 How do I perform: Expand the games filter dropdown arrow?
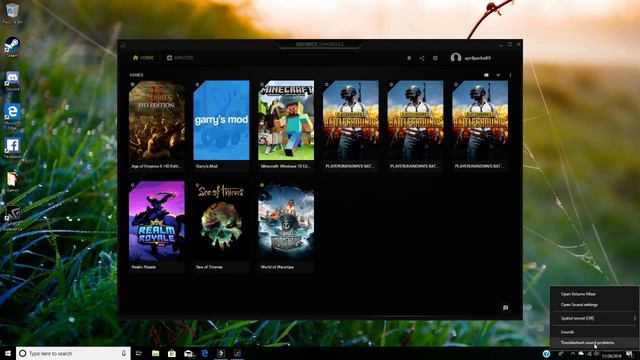coord(498,75)
